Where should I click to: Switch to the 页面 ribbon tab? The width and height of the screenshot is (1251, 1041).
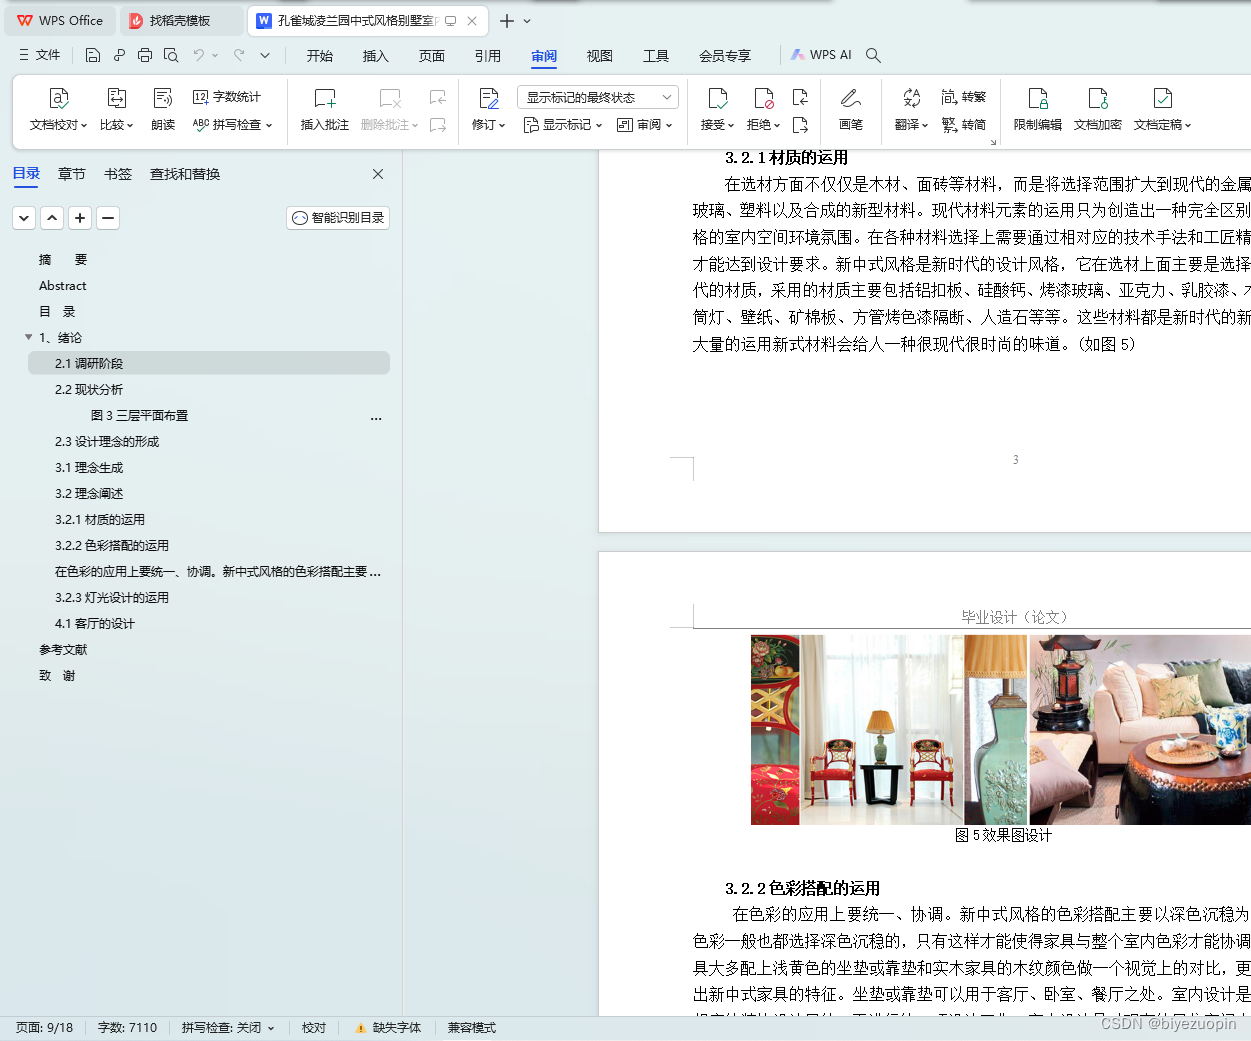coord(432,56)
